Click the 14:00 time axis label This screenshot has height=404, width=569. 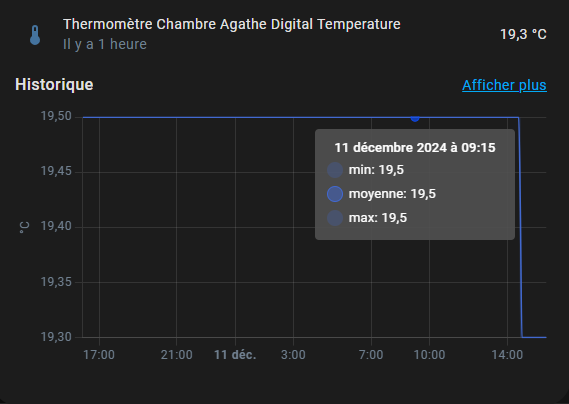click(507, 355)
